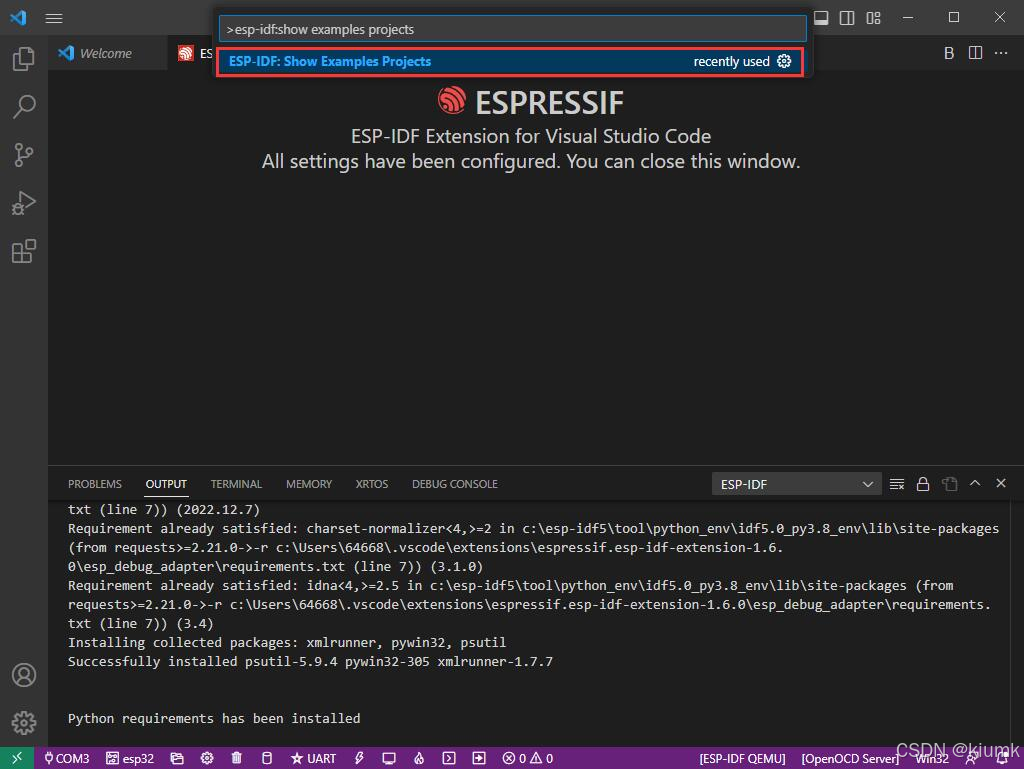The width and height of the screenshot is (1024, 769).
Task: Open the SDK configuration editor gear
Action: 207,759
